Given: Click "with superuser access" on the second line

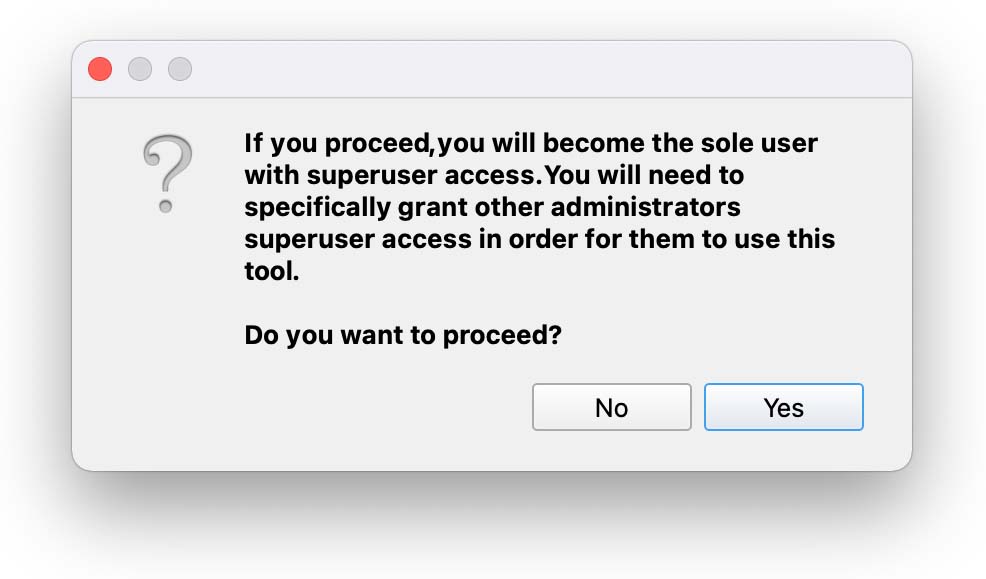Looking at the screenshot, I should point(393,175).
